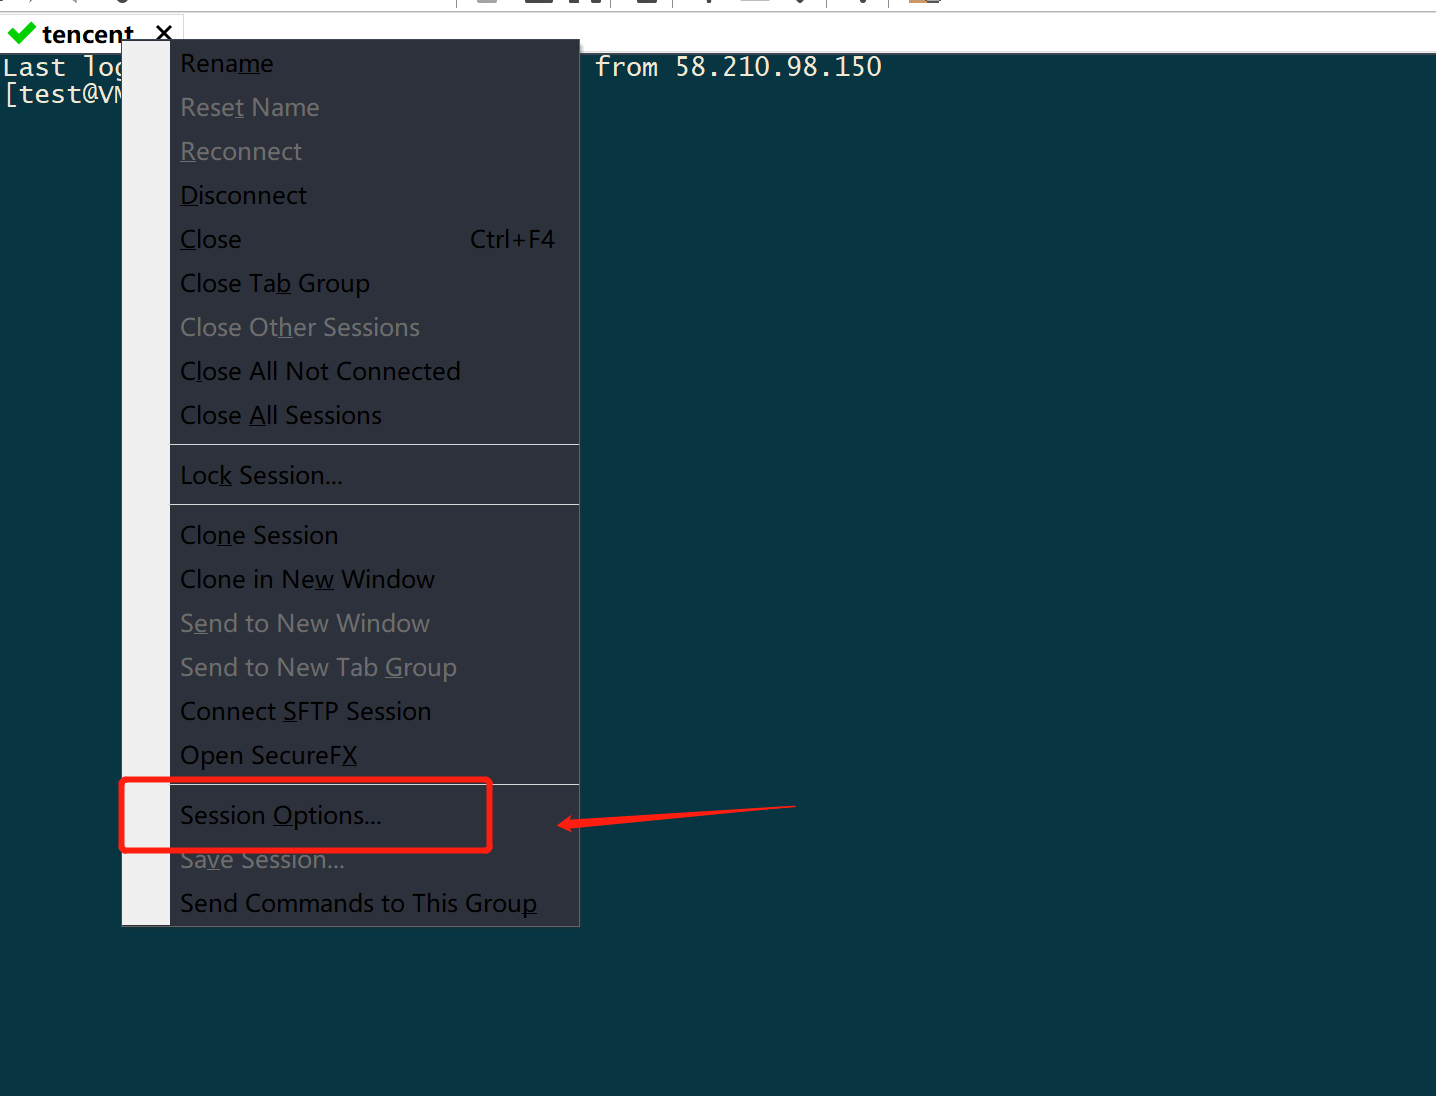Close the session using the Close entry
This screenshot has width=1436, height=1096.
point(210,239)
